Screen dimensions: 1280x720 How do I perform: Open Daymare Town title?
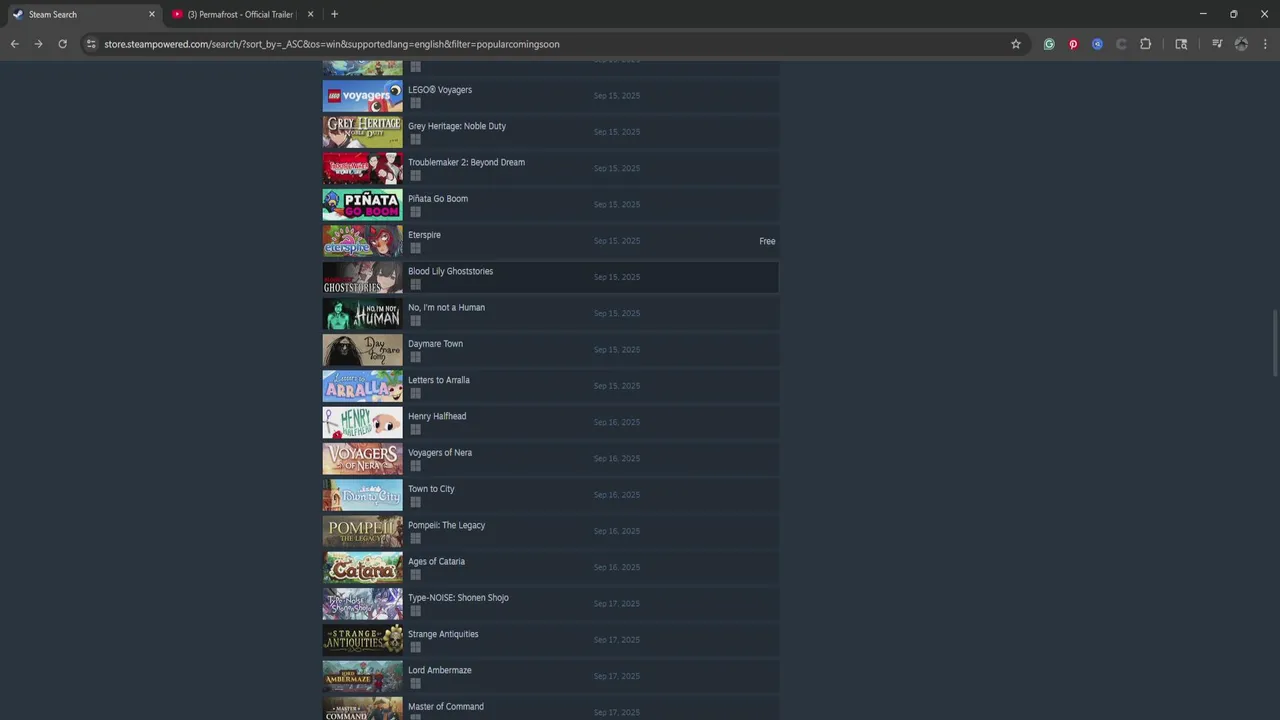[435, 344]
